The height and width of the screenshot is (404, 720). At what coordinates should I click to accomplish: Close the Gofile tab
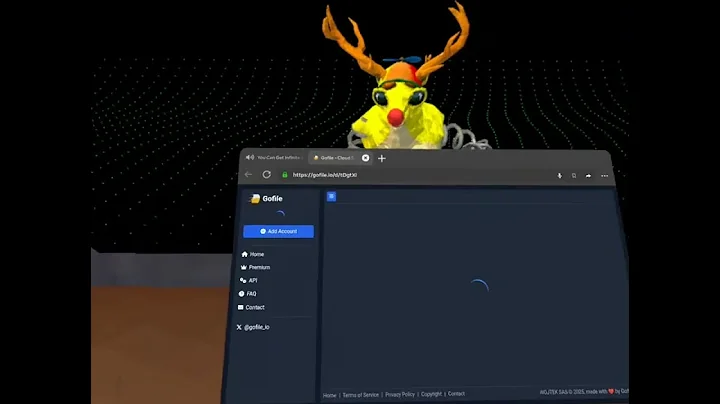point(366,158)
